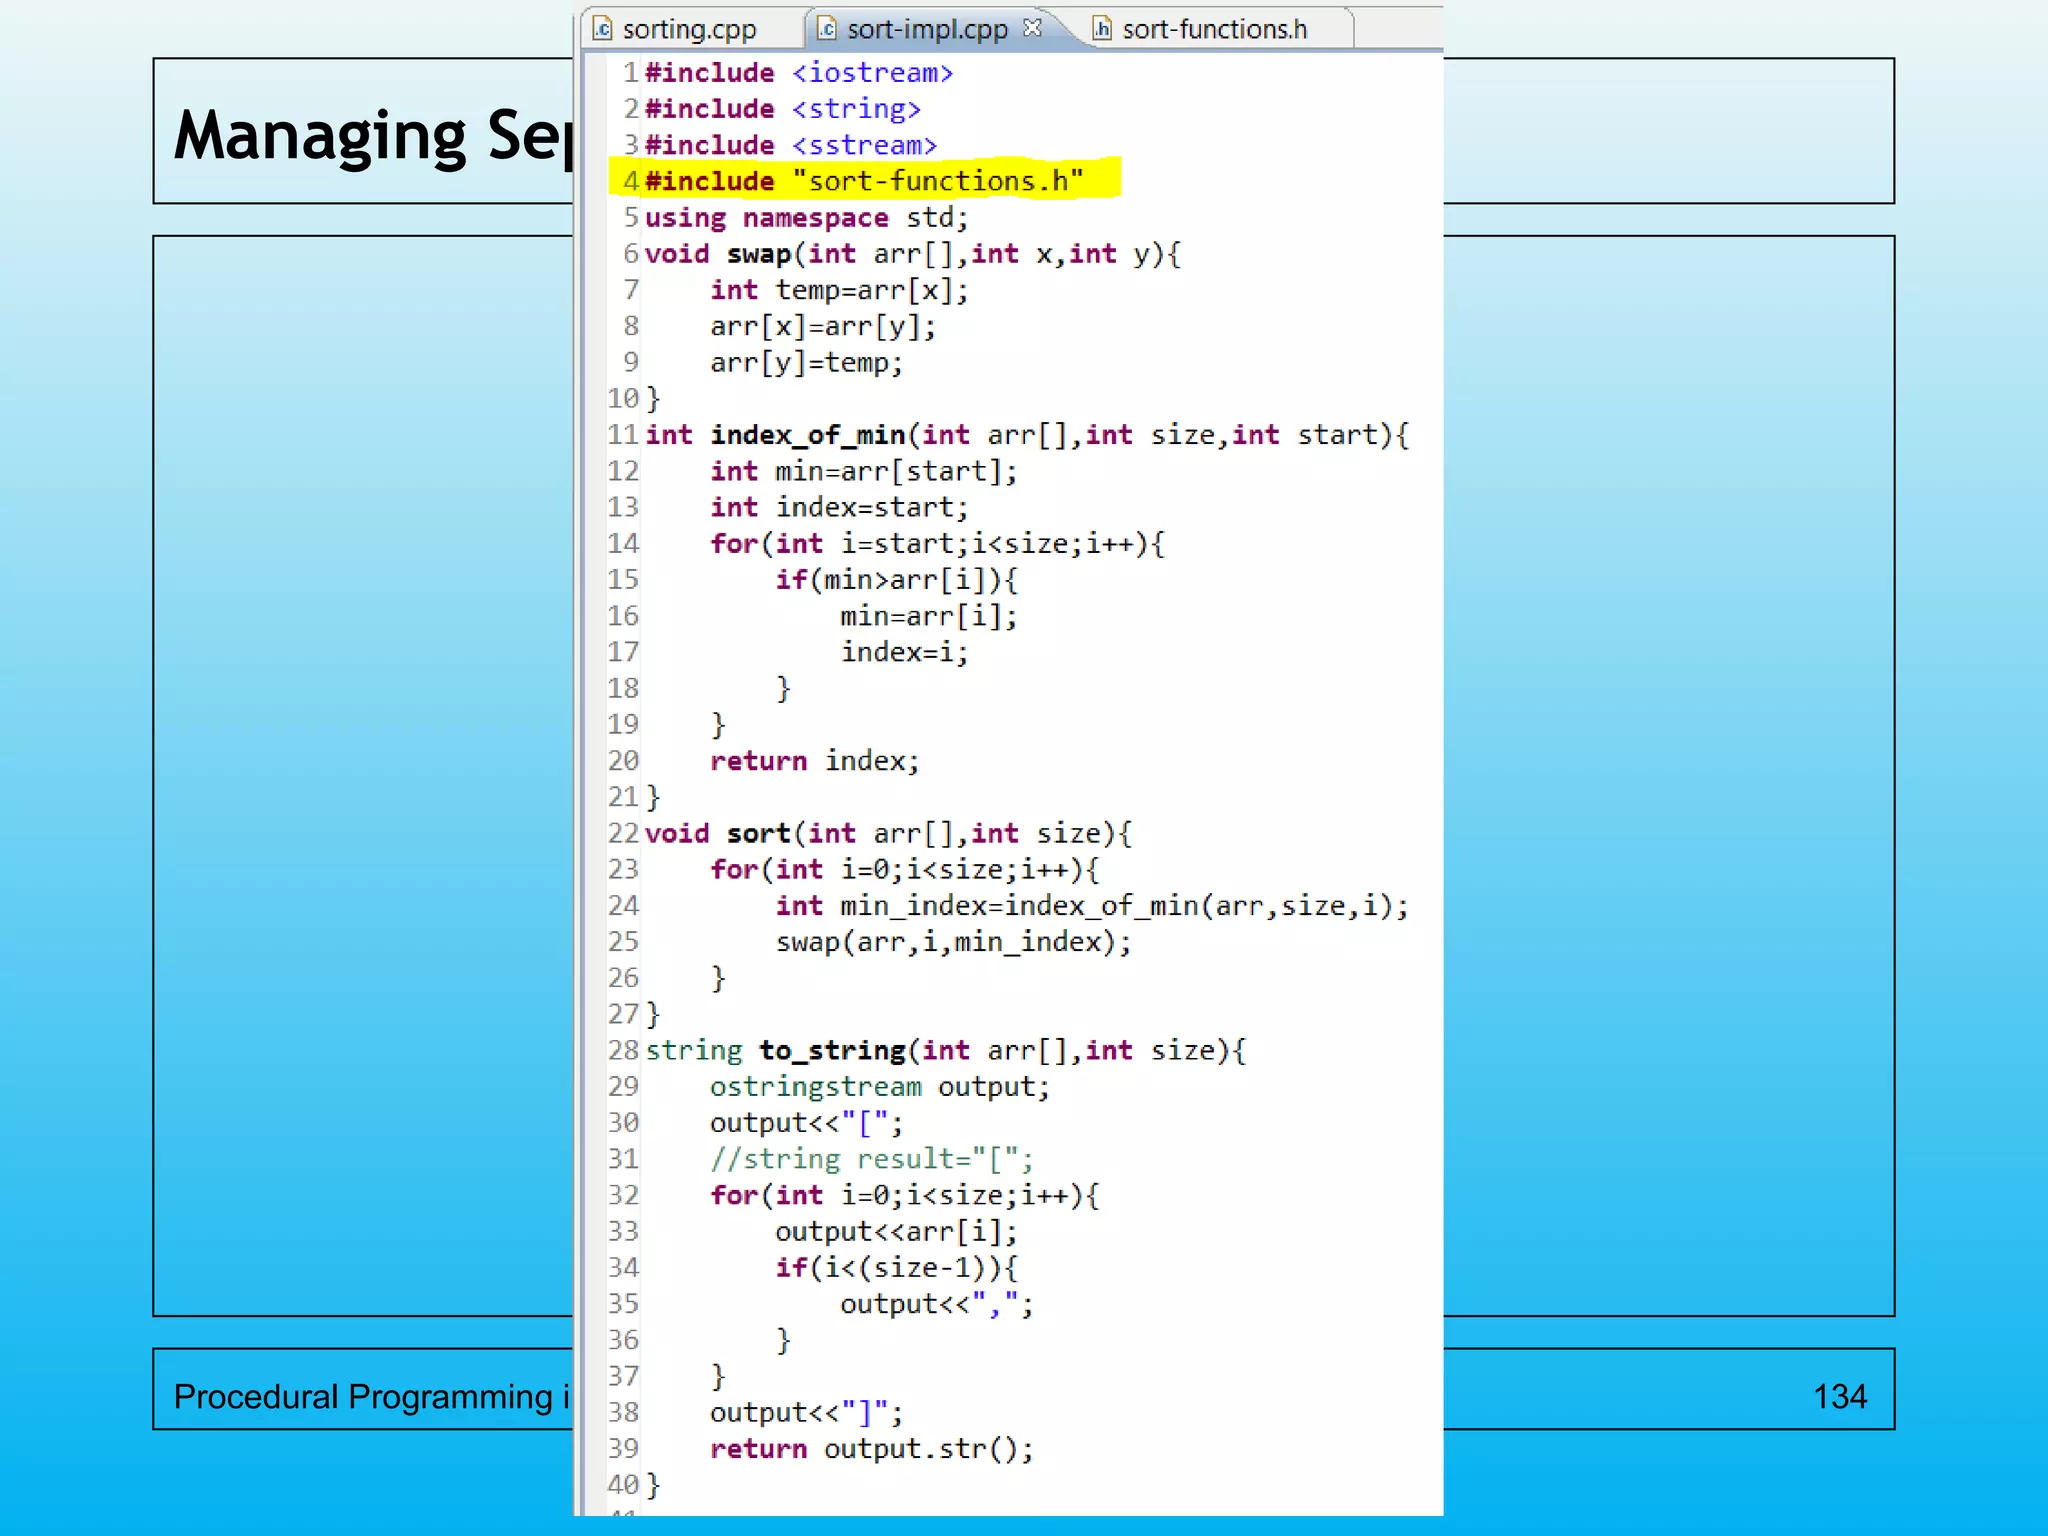Click the sort-functions.h header file icon
The width and height of the screenshot is (2048, 1536).
(1102, 29)
